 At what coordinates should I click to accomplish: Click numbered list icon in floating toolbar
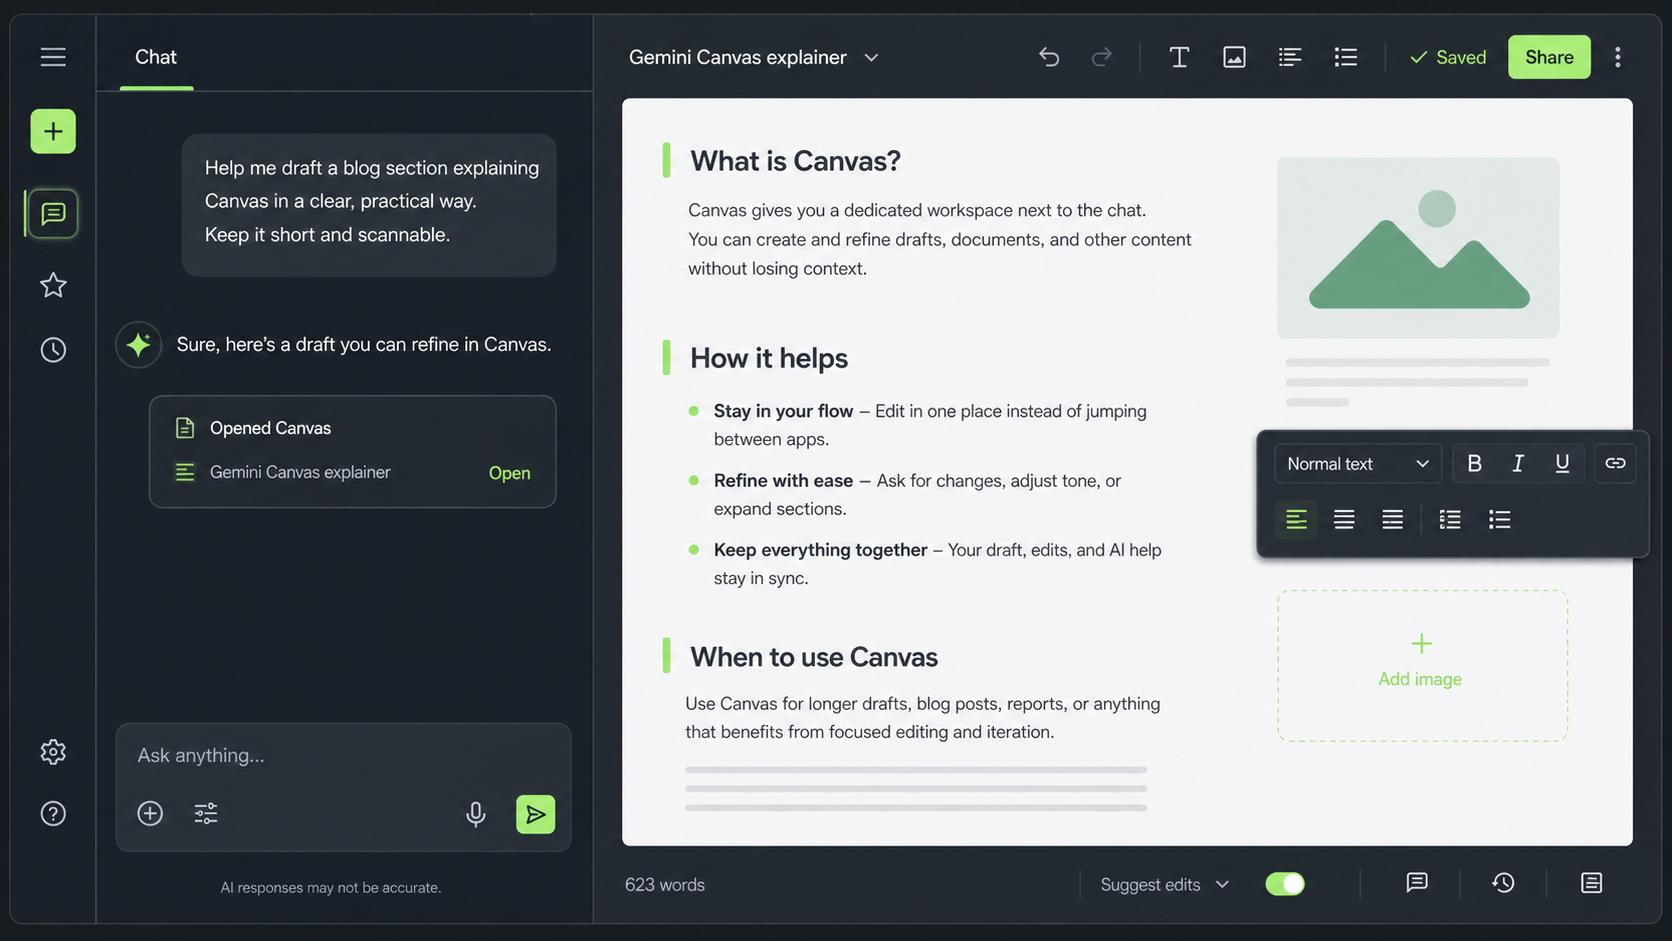[x=1450, y=519]
